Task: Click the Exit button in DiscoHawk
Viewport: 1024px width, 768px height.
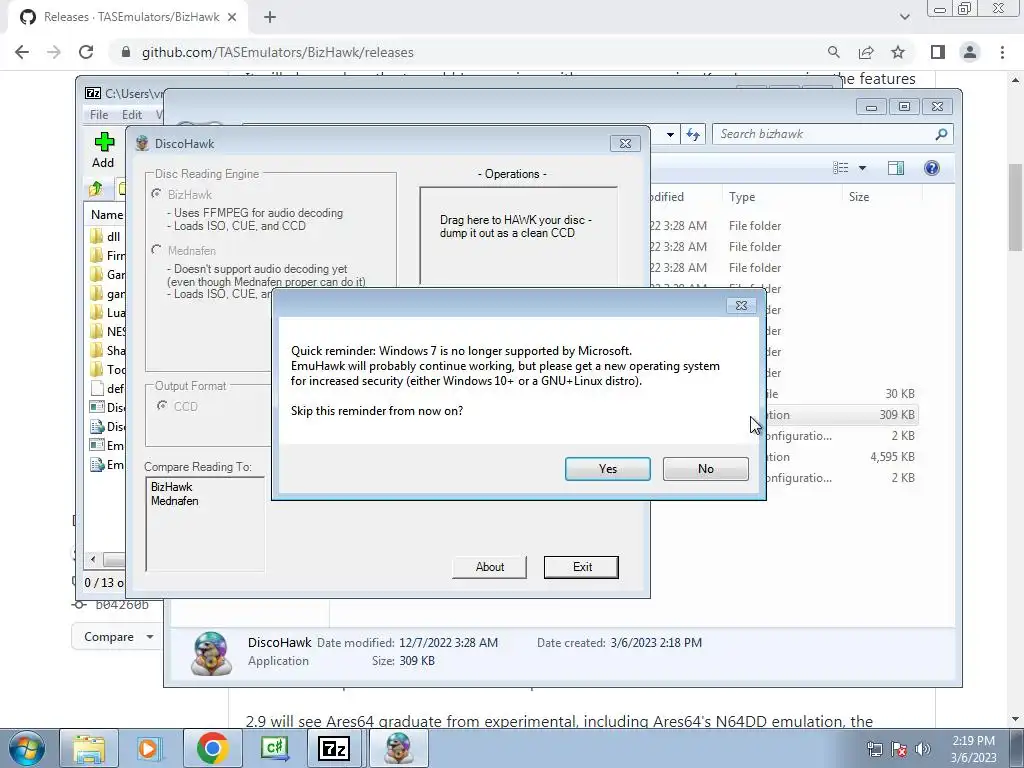Action: click(x=582, y=567)
